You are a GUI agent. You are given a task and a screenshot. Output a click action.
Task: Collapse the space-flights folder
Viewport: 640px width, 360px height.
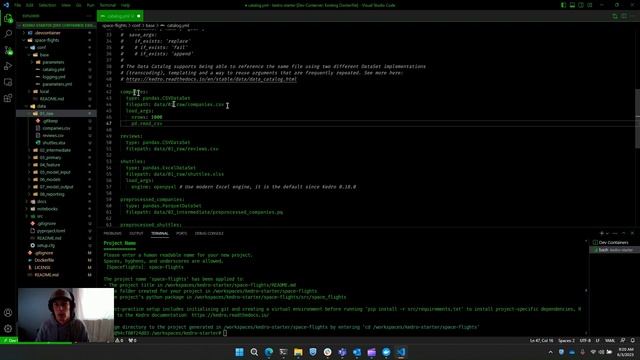(47, 40)
